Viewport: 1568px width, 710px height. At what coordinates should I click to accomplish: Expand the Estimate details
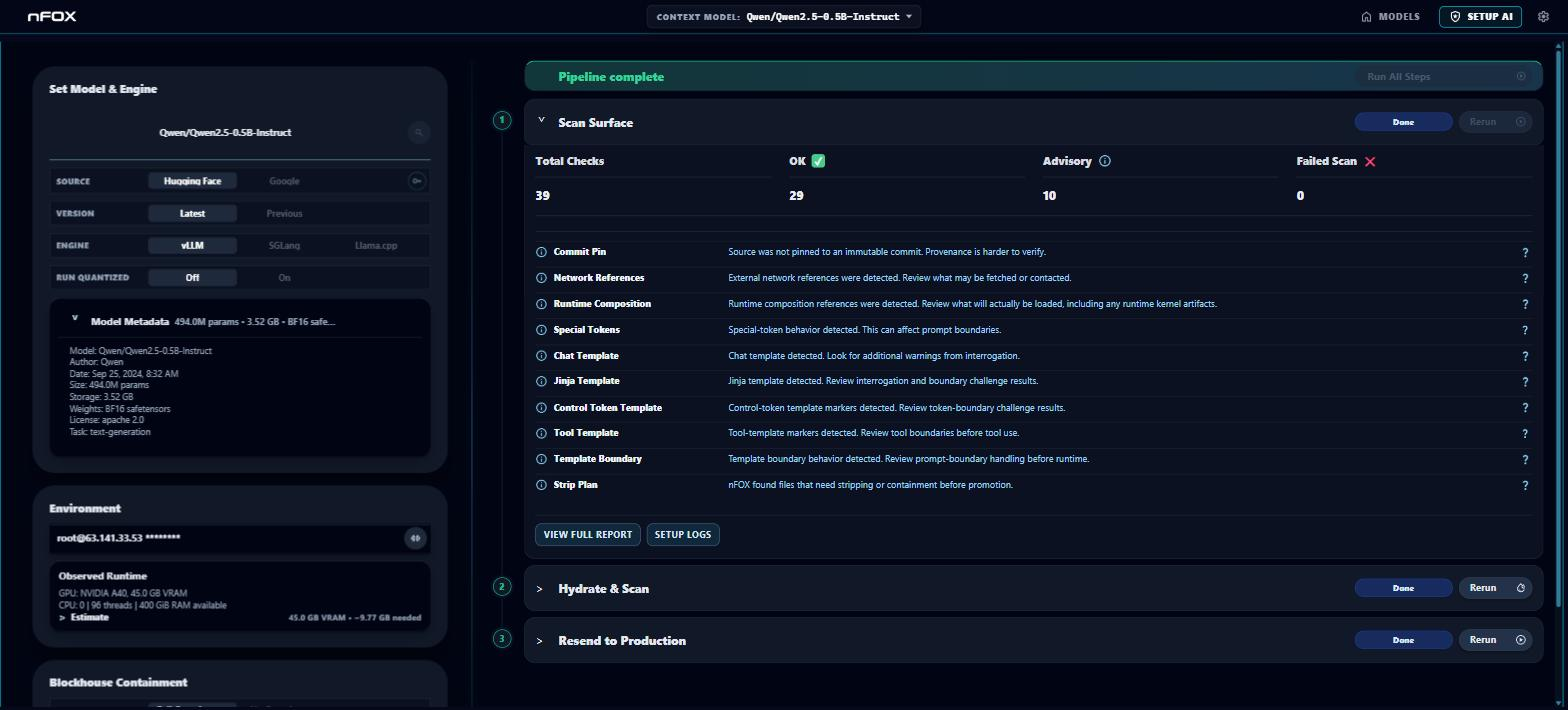83,617
